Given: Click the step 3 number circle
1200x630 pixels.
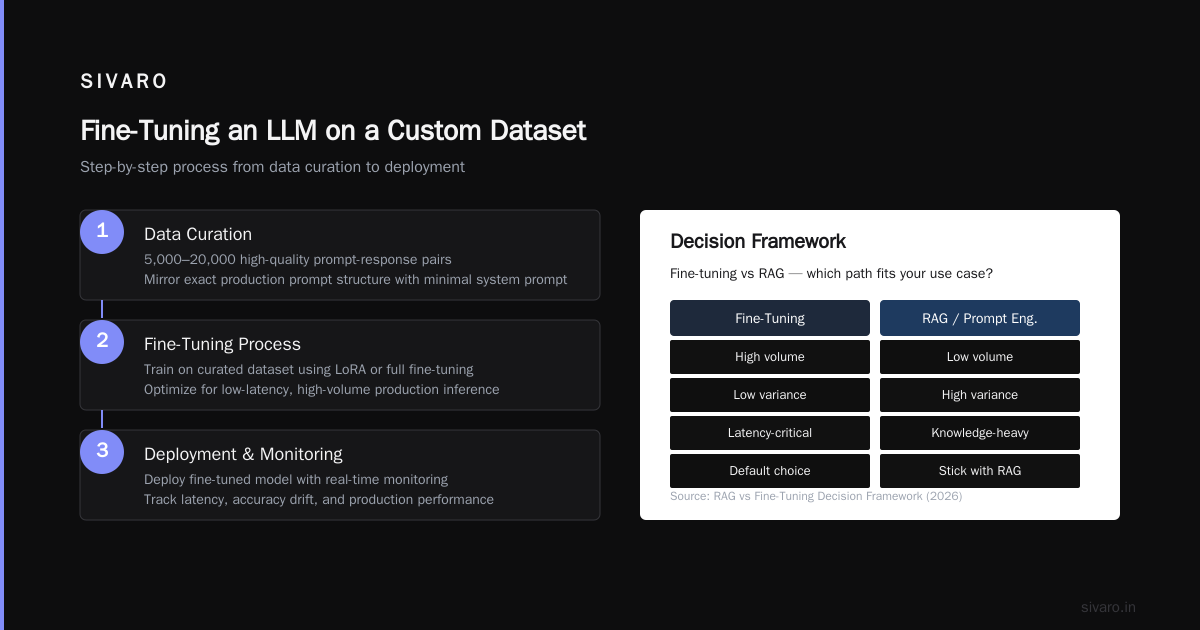Looking at the screenshot, I should tap(102, 452).
